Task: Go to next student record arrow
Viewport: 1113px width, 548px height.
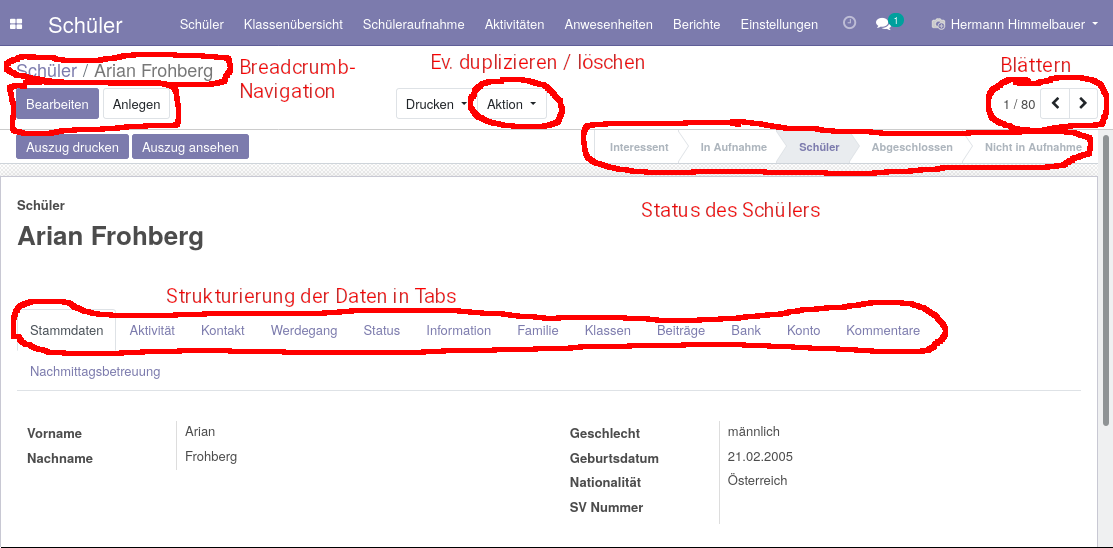Action: tap(1083, 103)
